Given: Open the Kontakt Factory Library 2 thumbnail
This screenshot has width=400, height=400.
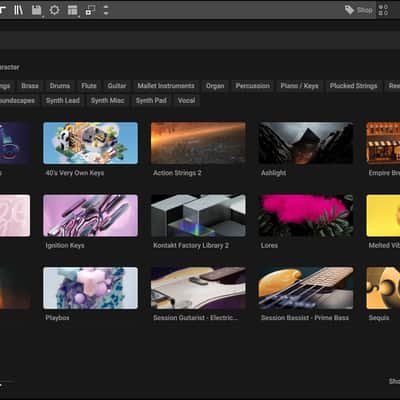Looking at the screenshot, I should [198, 216].
